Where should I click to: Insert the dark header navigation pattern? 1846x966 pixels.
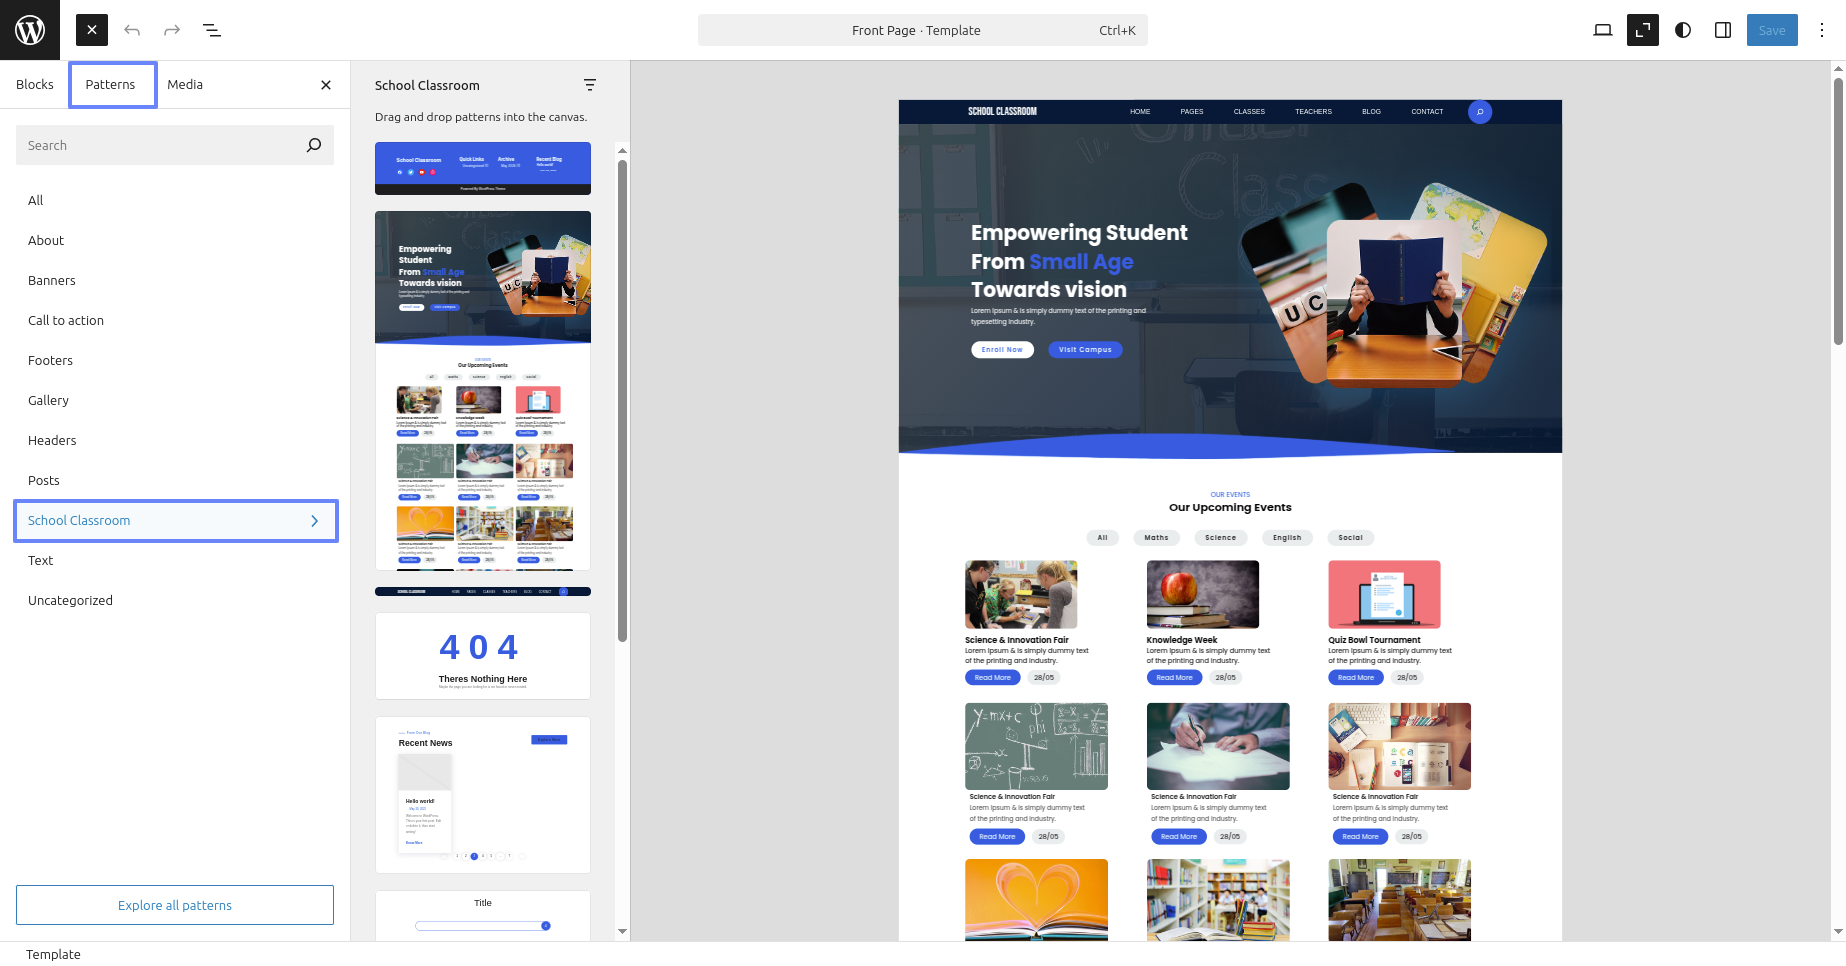coord(483,591)
